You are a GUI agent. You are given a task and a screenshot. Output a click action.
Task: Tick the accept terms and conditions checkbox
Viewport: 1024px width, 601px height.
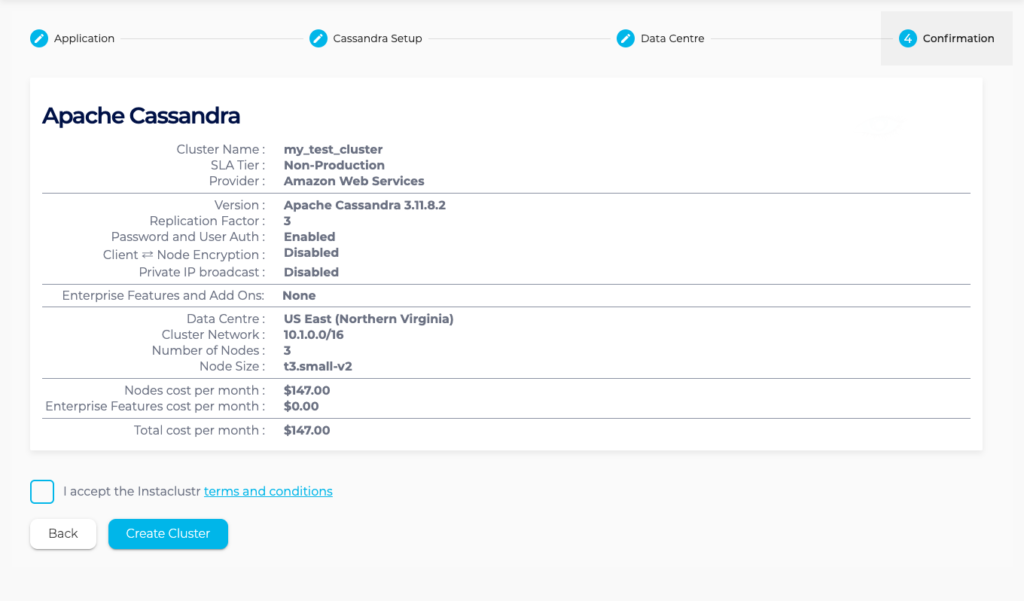click(42, 491)
